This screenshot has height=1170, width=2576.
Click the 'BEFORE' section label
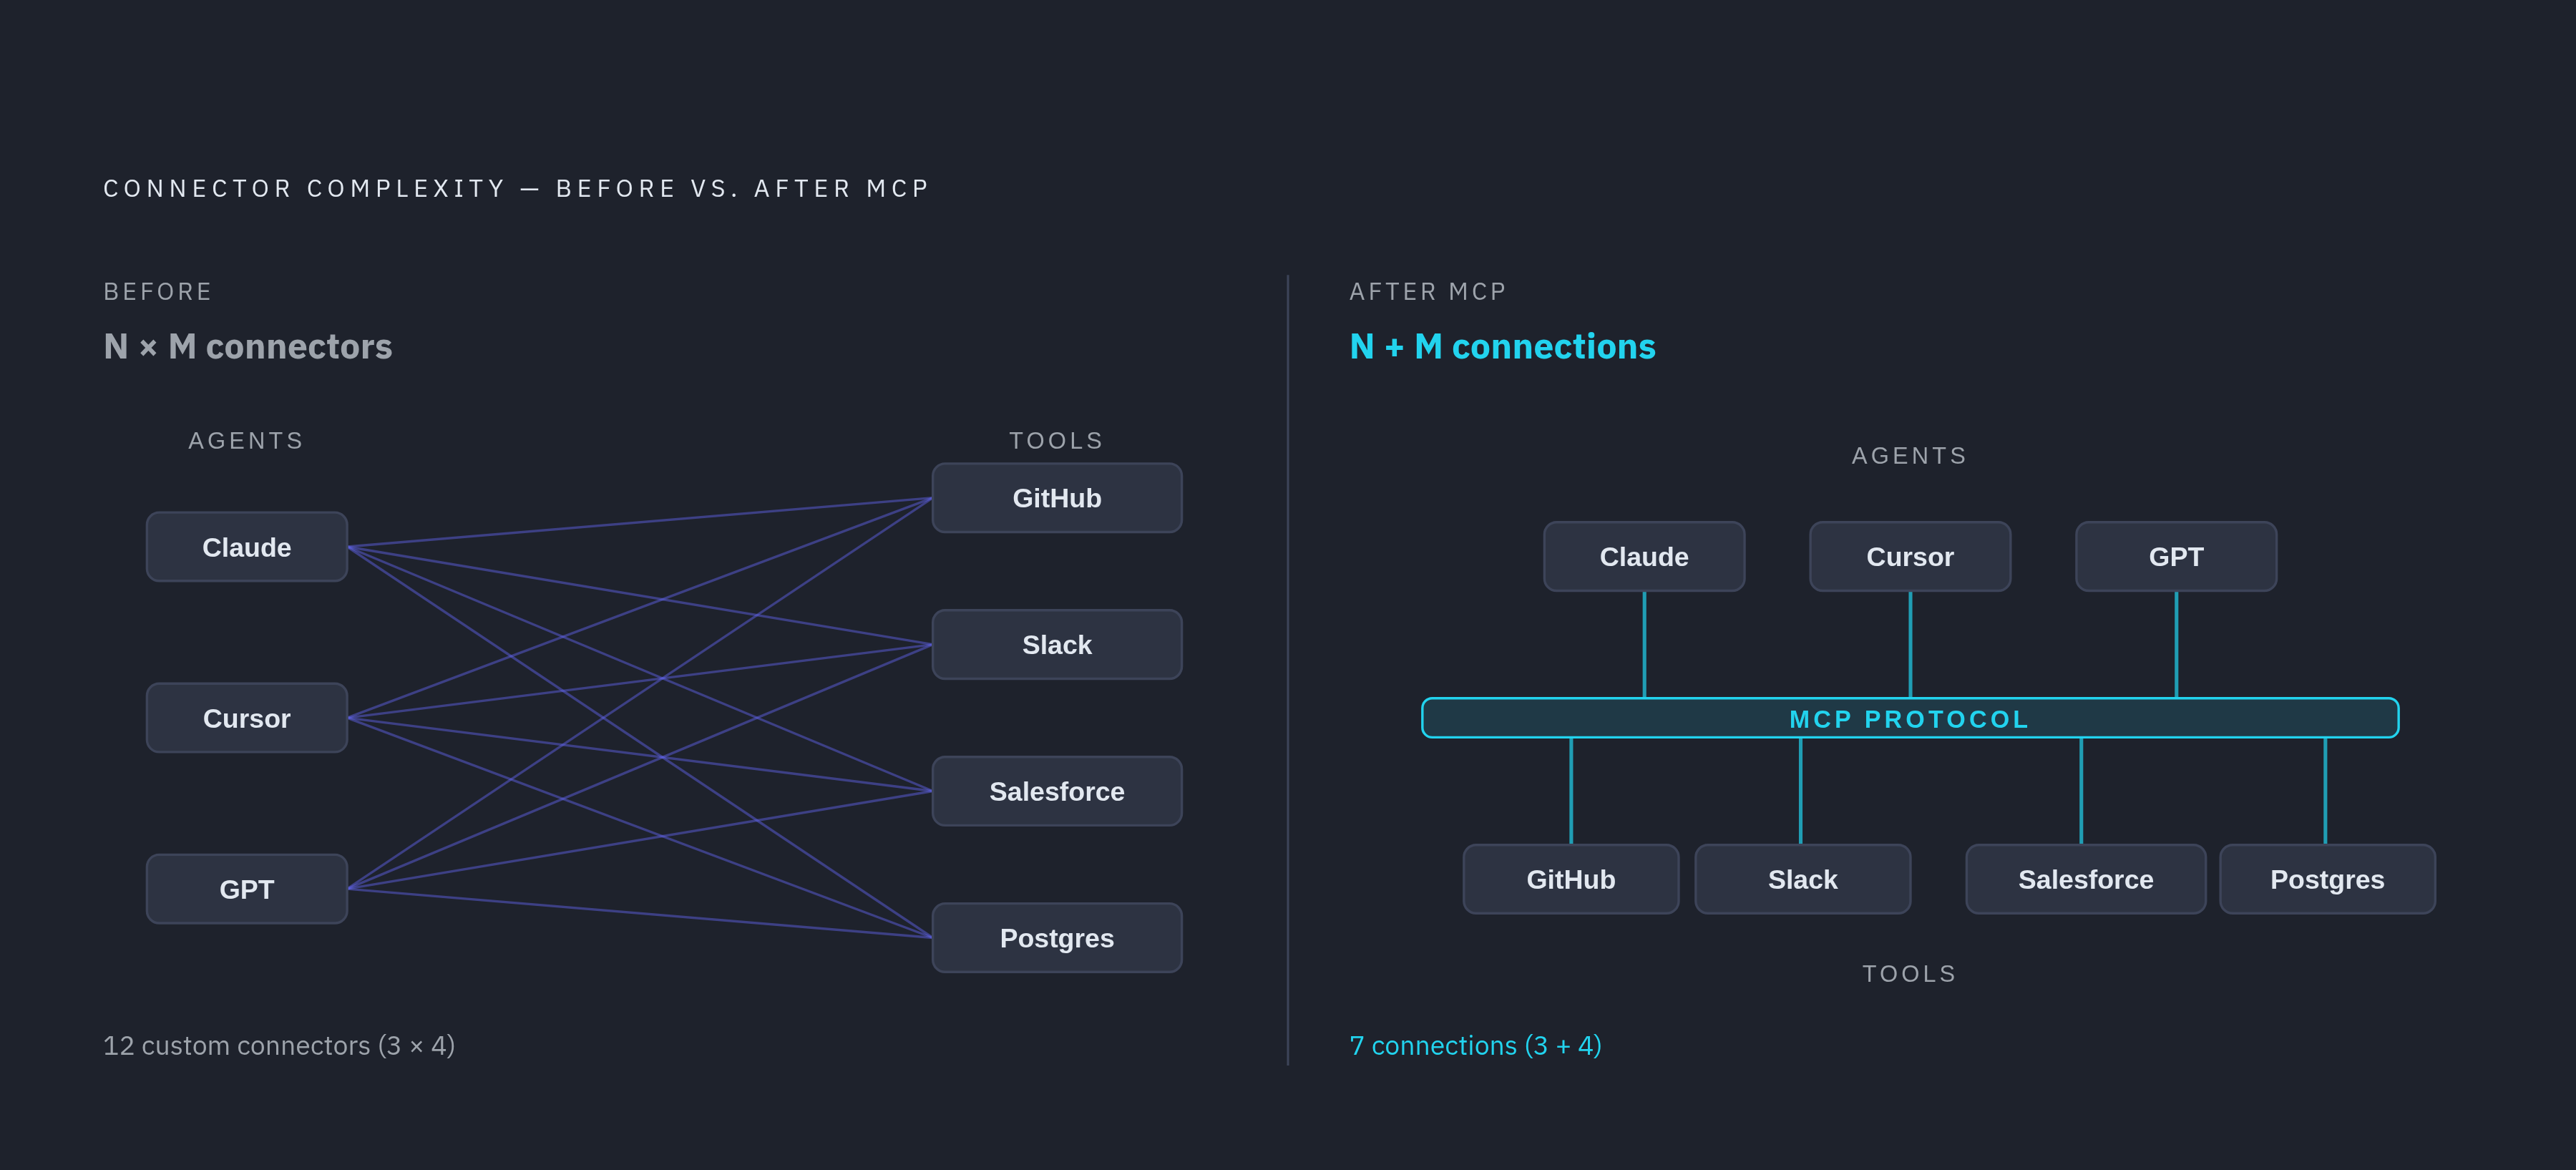click(x=158, y=292)
